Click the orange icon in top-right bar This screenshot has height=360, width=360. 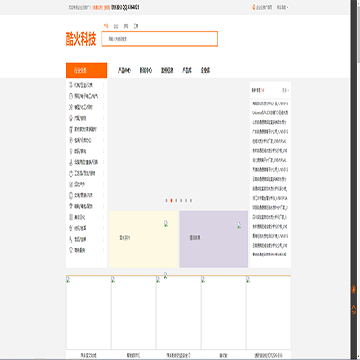pos(253,7)
